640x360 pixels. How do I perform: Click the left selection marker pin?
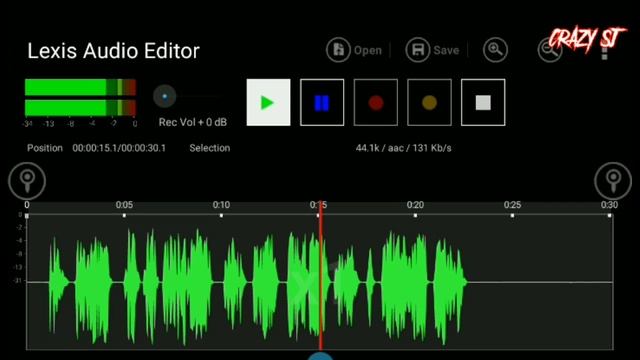pyautogui.click(x=27, y=181)
